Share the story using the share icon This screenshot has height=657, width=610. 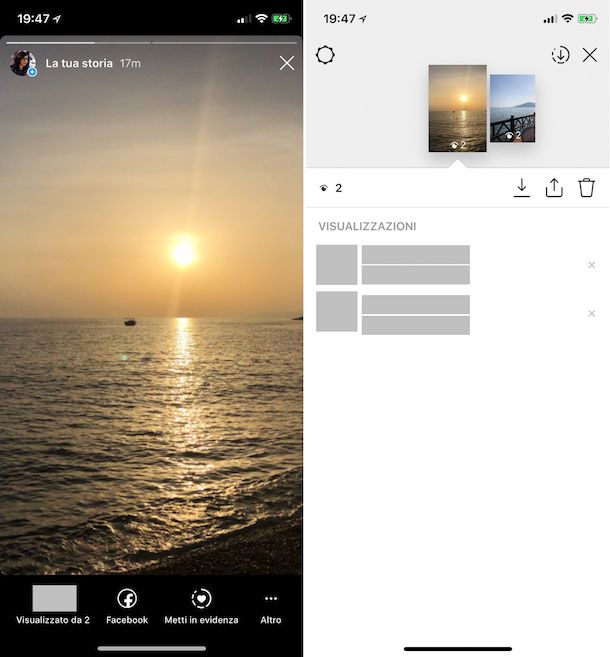pos(554,188)
